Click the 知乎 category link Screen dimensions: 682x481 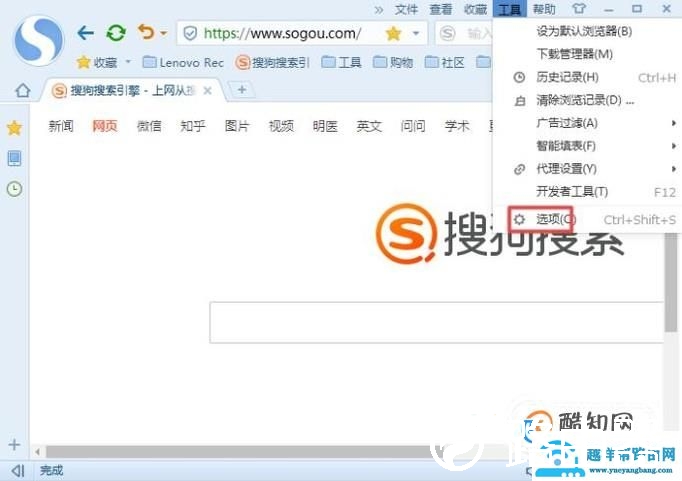coord(193,126)
